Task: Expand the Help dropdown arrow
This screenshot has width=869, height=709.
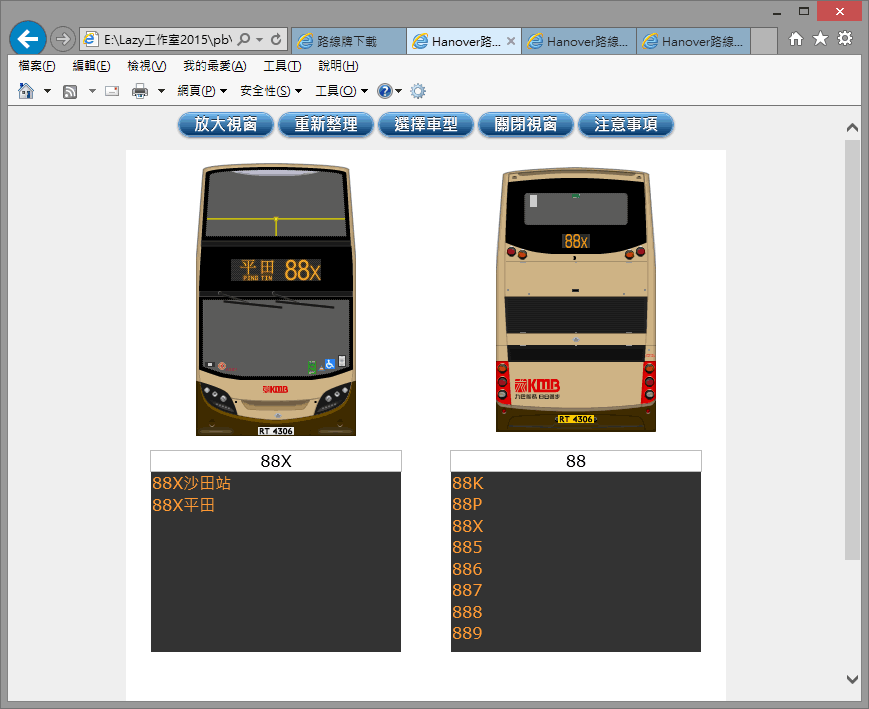Action: 398,91
